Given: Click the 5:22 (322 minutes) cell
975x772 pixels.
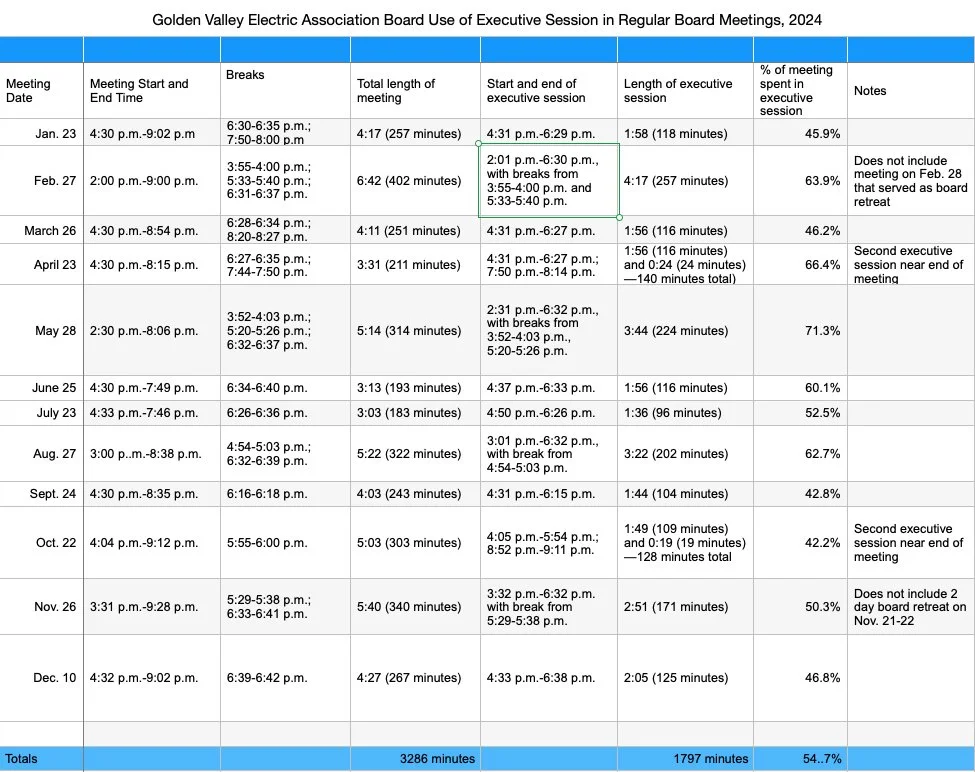Looking at the screenshot, I should 415,454.
